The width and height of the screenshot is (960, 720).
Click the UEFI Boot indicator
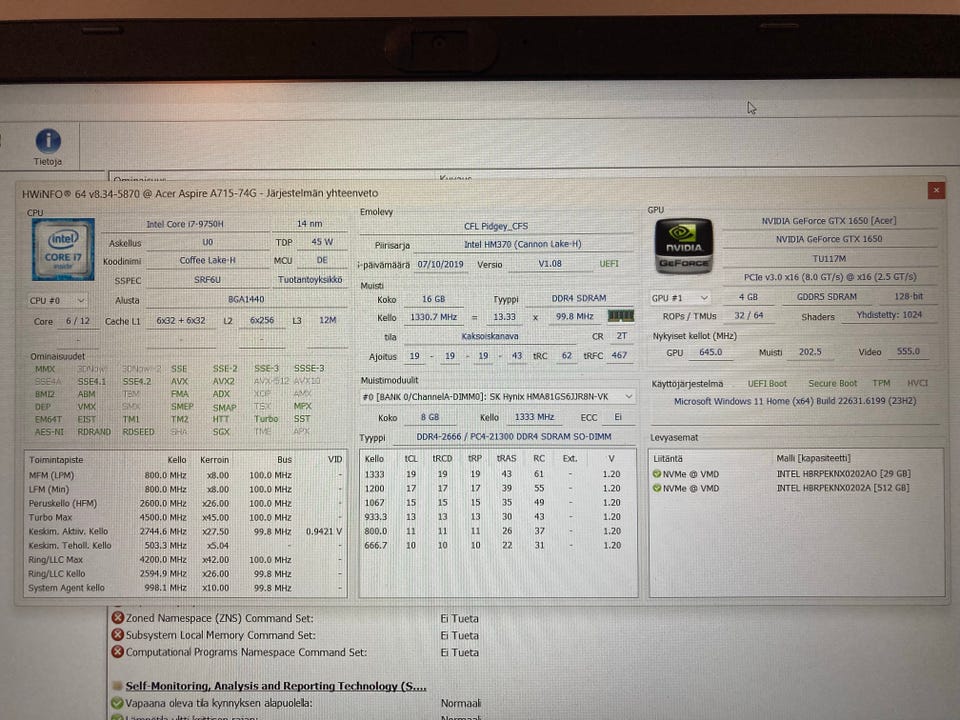pos(767,383)
